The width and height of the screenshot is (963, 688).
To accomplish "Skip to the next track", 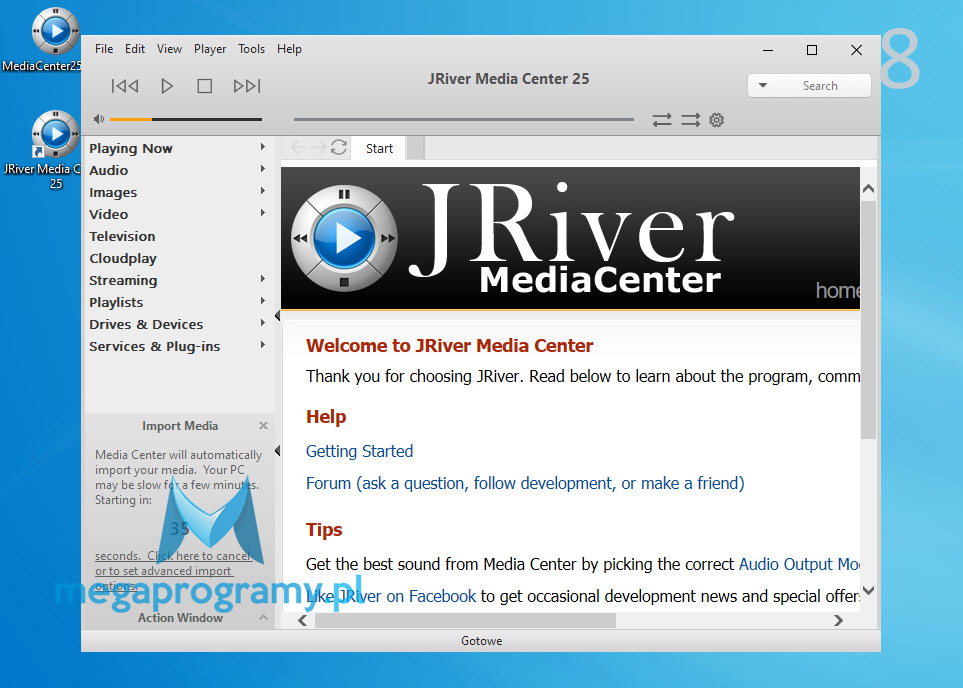I will (x=247, y=86).
